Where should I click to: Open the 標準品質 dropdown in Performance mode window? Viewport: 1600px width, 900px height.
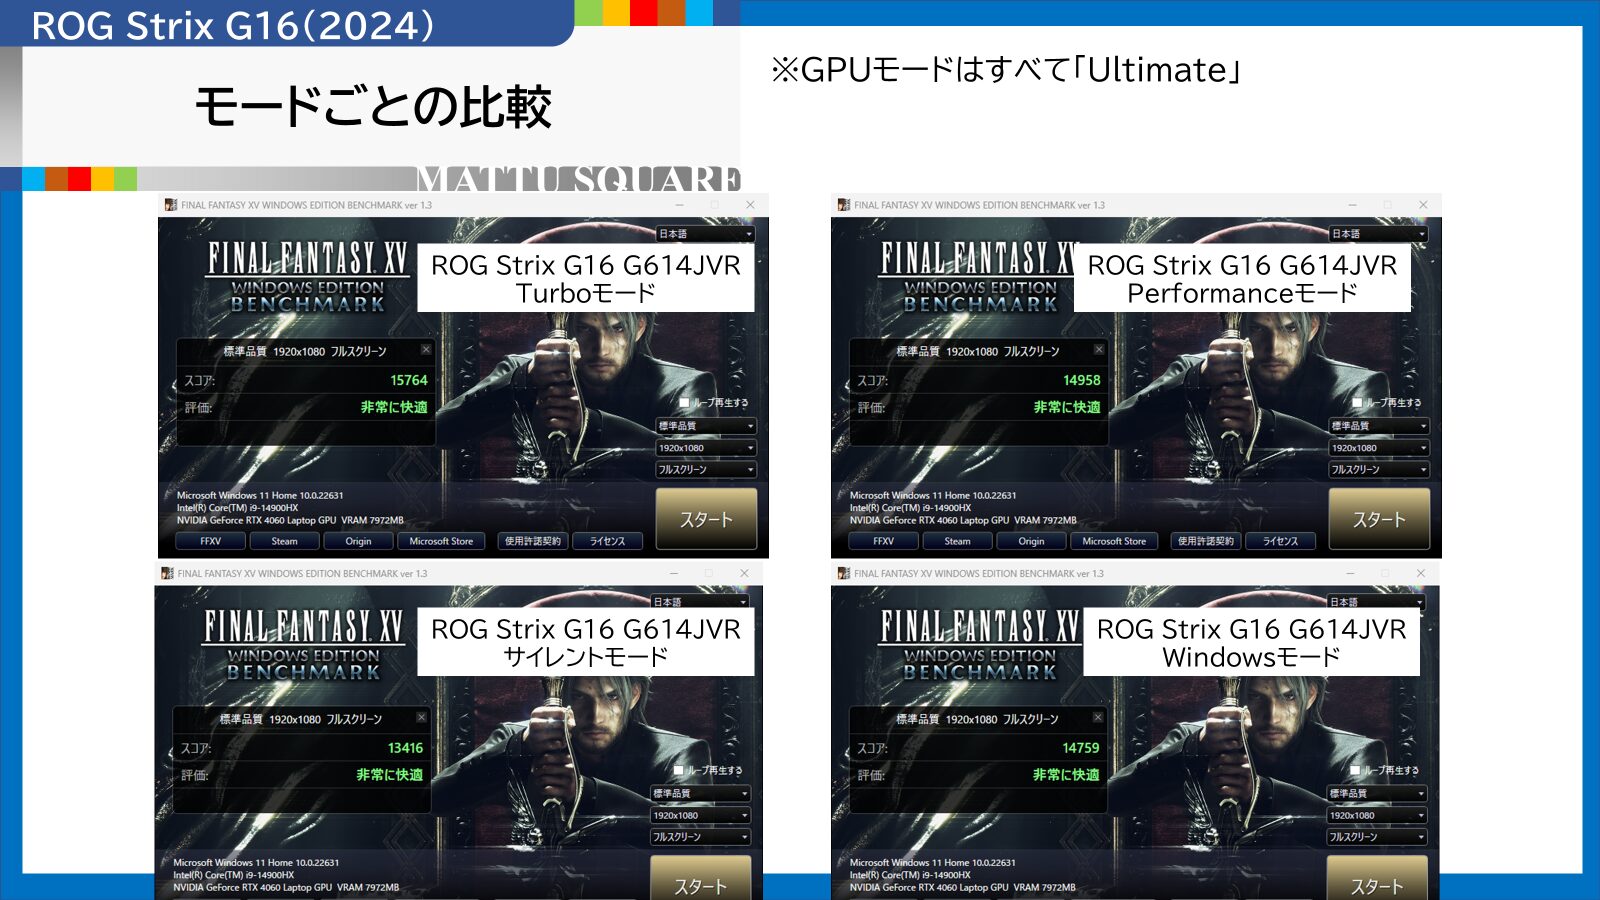[1379, 426]
